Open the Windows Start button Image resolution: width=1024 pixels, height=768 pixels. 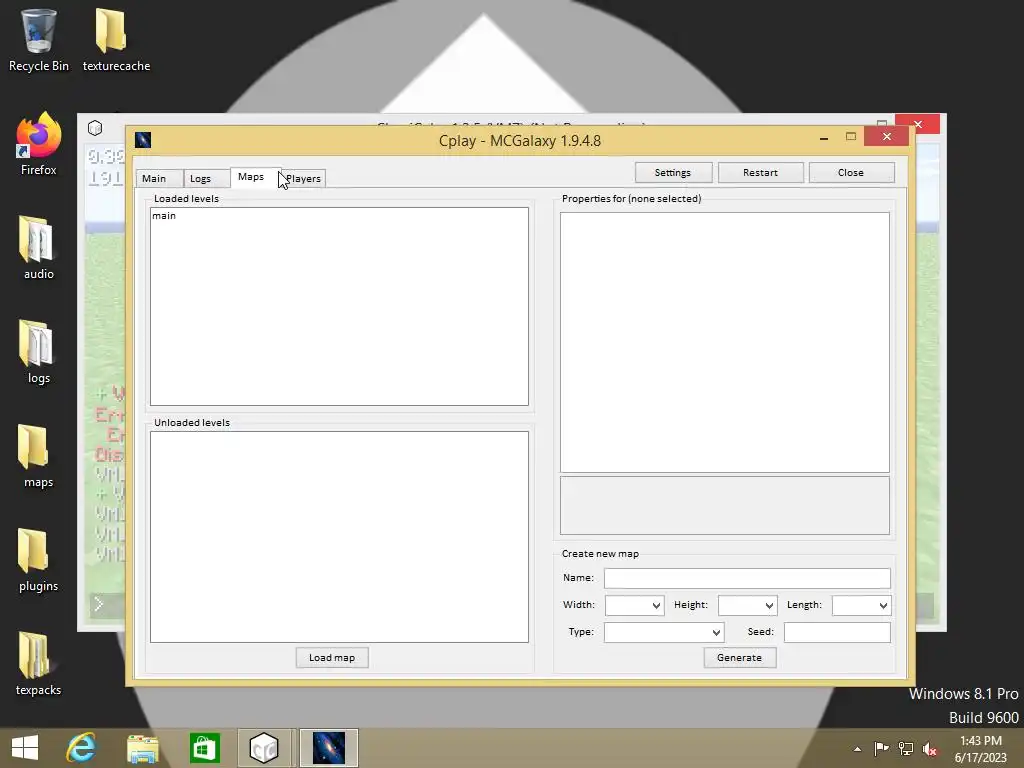(x=25, y=748)
